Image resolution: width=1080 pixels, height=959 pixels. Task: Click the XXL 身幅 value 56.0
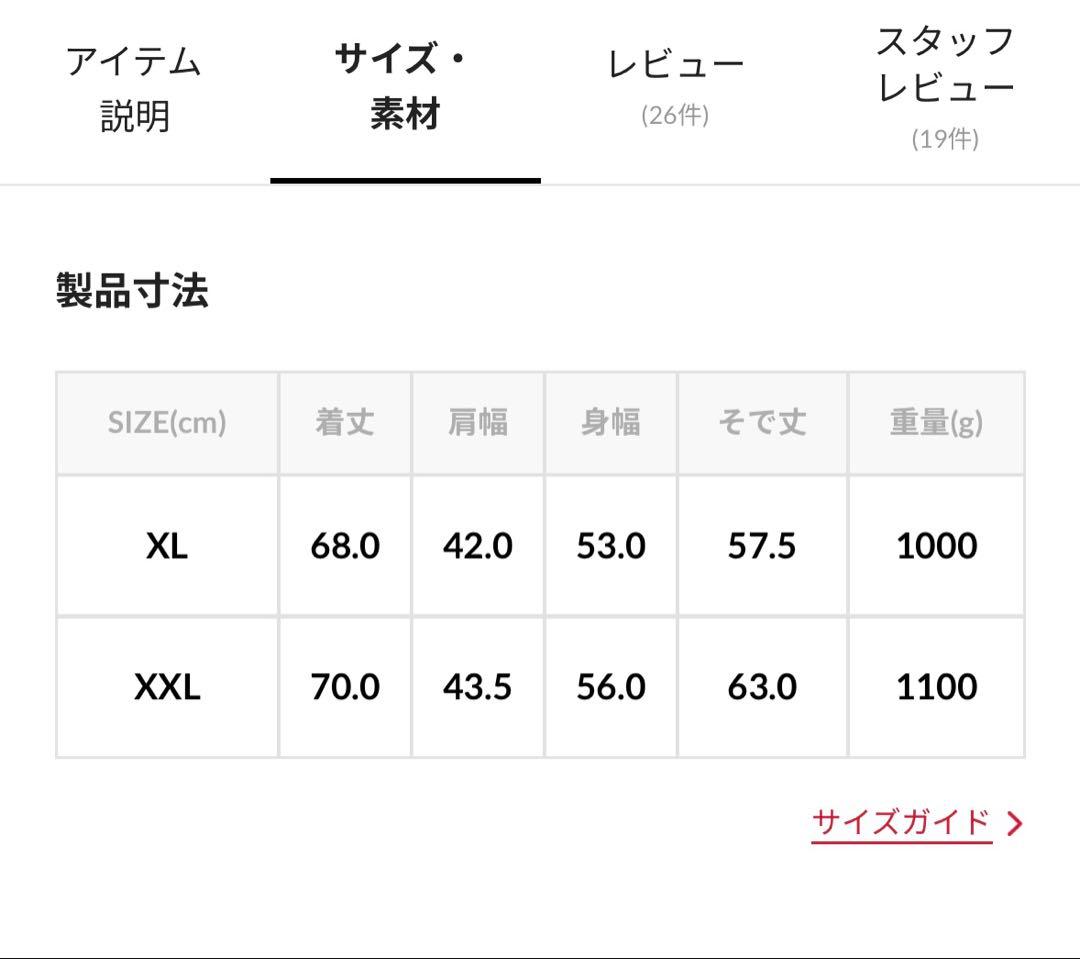click(611, 687)
